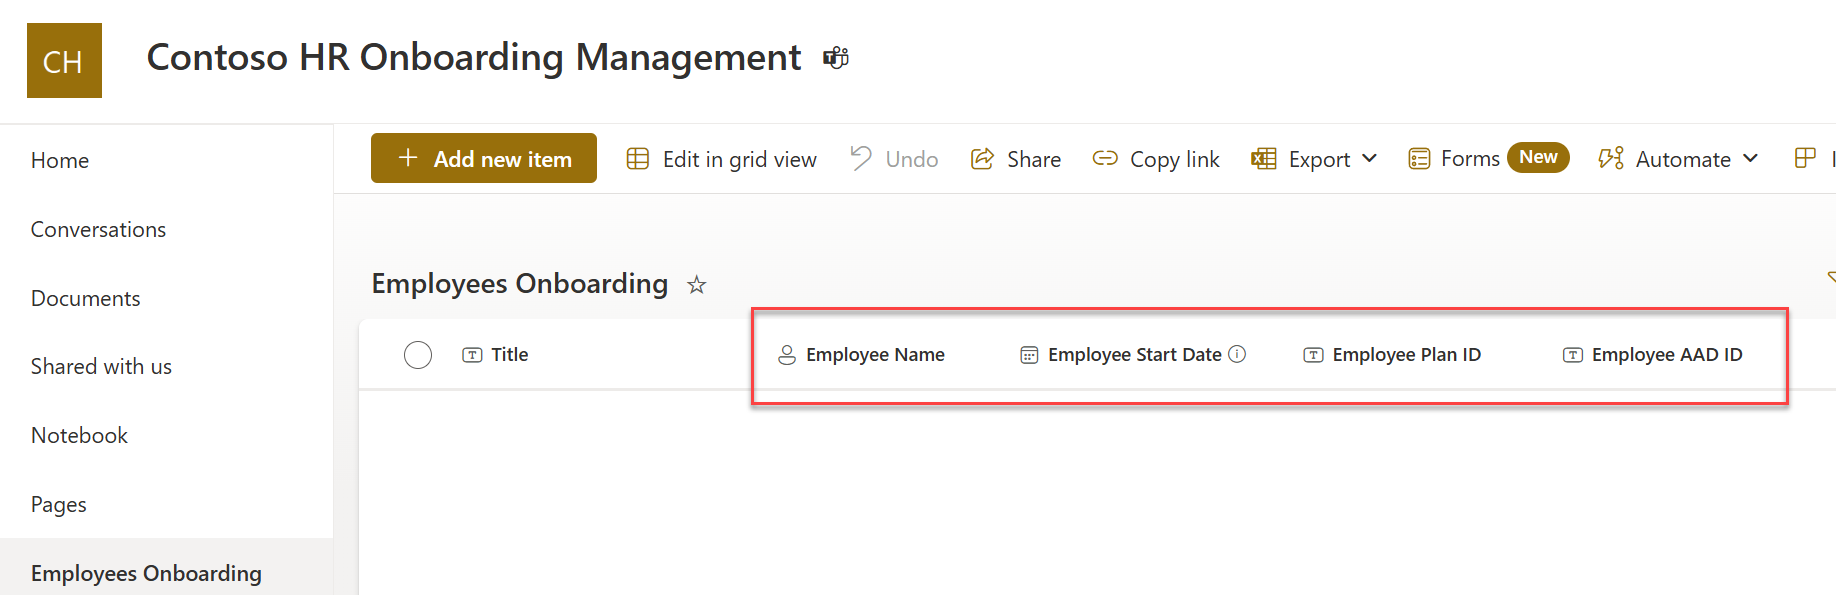Copy link to this list

tap(1156, 159)
